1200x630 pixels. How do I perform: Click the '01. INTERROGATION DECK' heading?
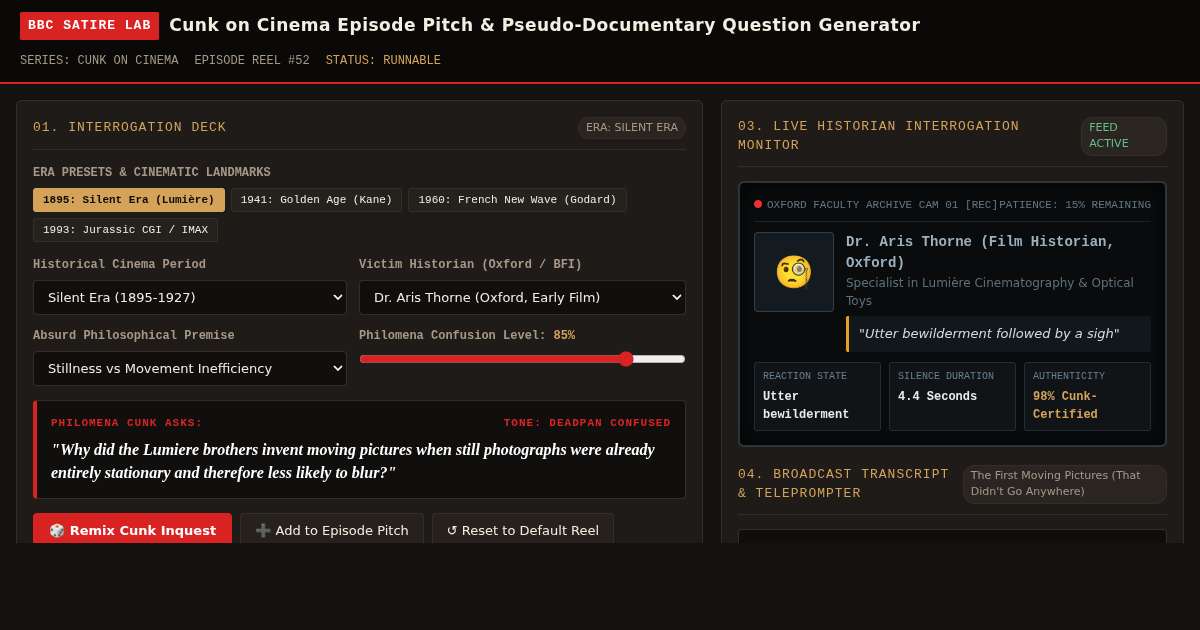point(130,127)
